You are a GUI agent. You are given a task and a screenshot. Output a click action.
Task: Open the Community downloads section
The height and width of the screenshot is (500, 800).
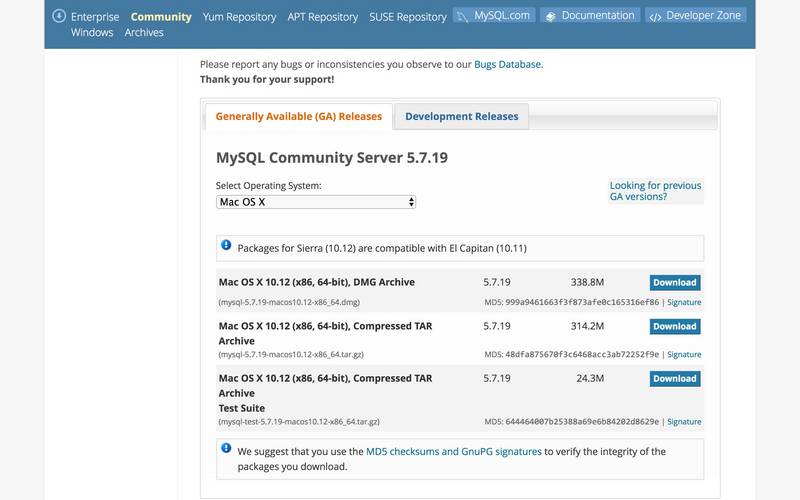[161, 17]
